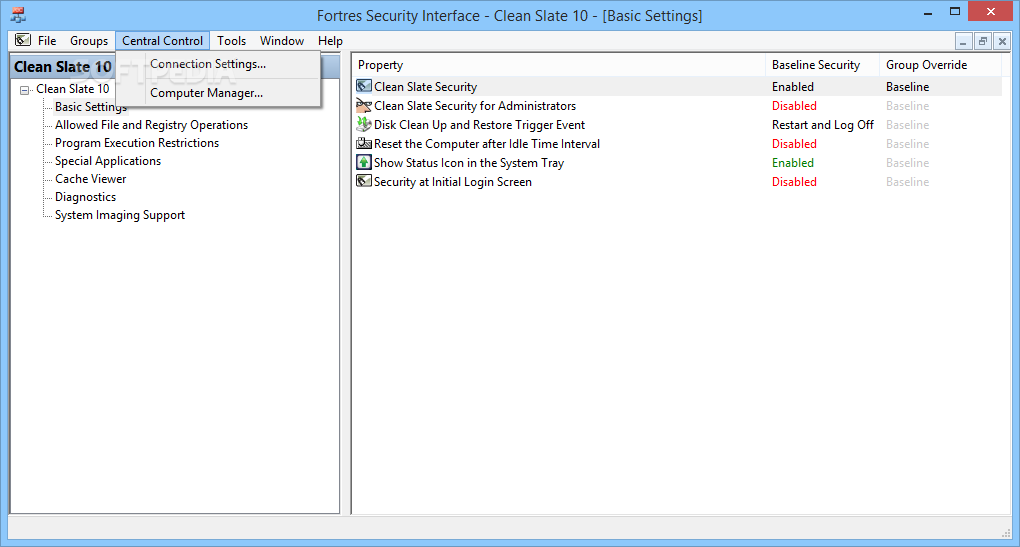
Task: Minimize the Fortres Security Interface window
Action: (928, 13)
